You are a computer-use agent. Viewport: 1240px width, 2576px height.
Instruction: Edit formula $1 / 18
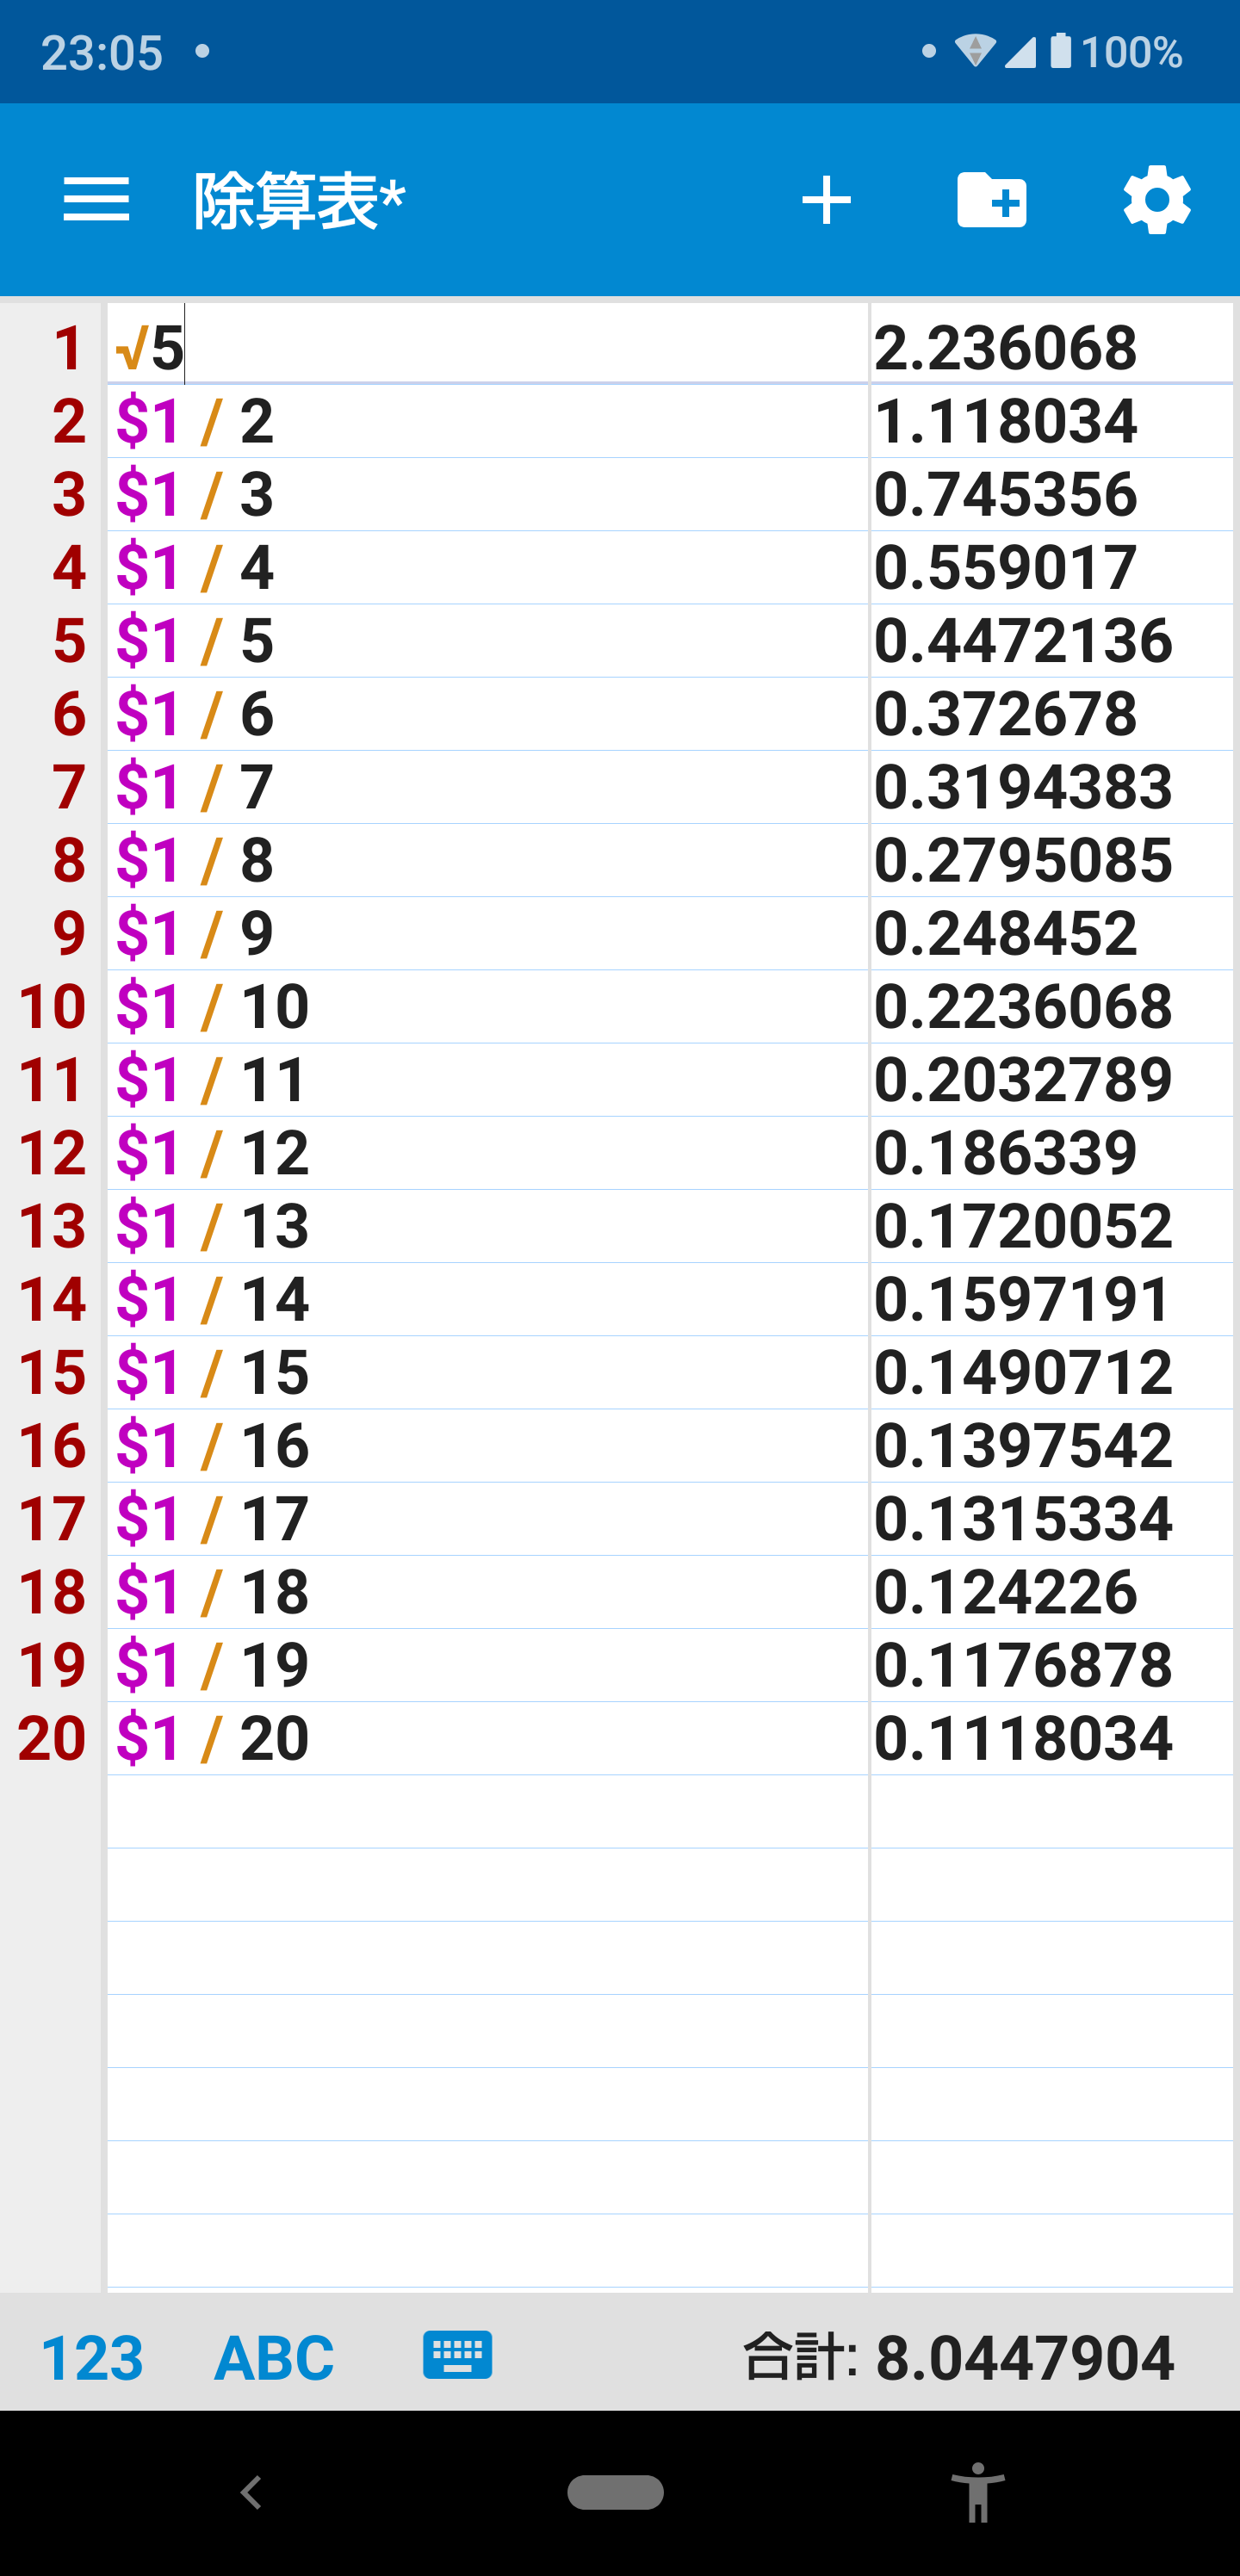point(488,1591)
